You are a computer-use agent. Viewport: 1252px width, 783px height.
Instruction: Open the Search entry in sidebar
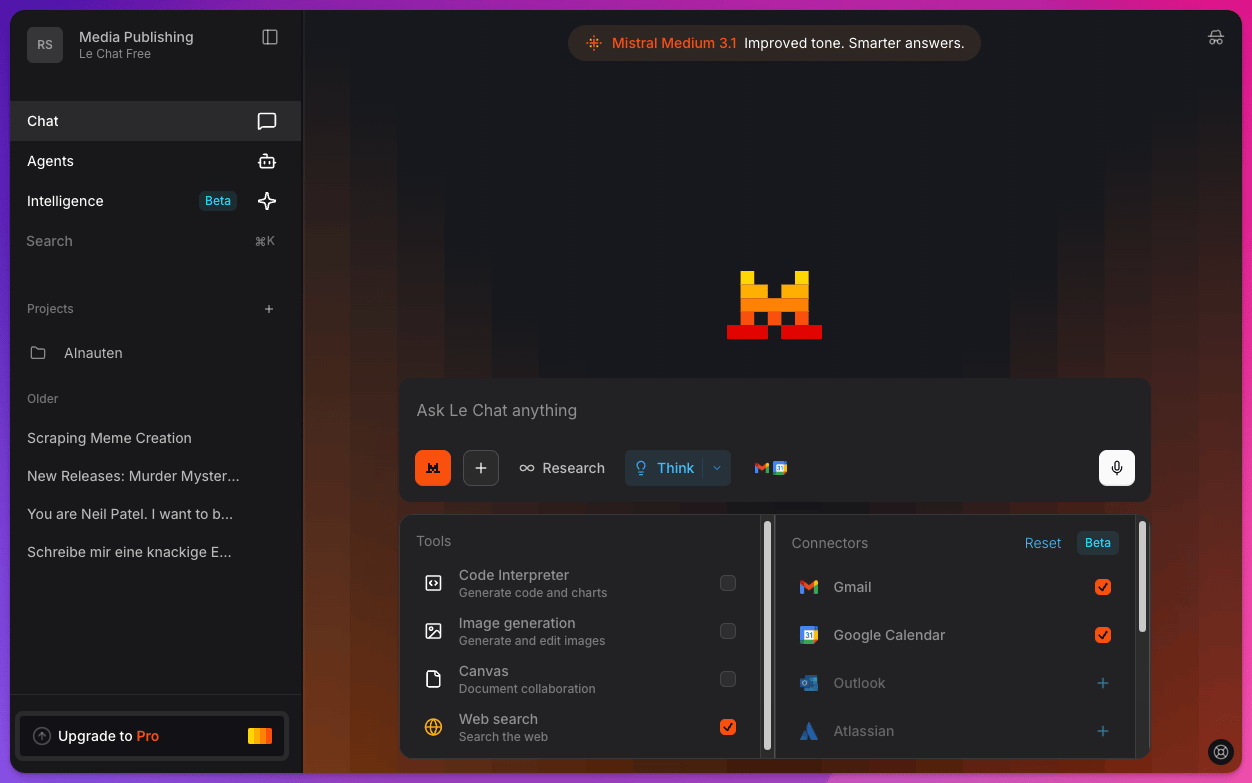155,241
